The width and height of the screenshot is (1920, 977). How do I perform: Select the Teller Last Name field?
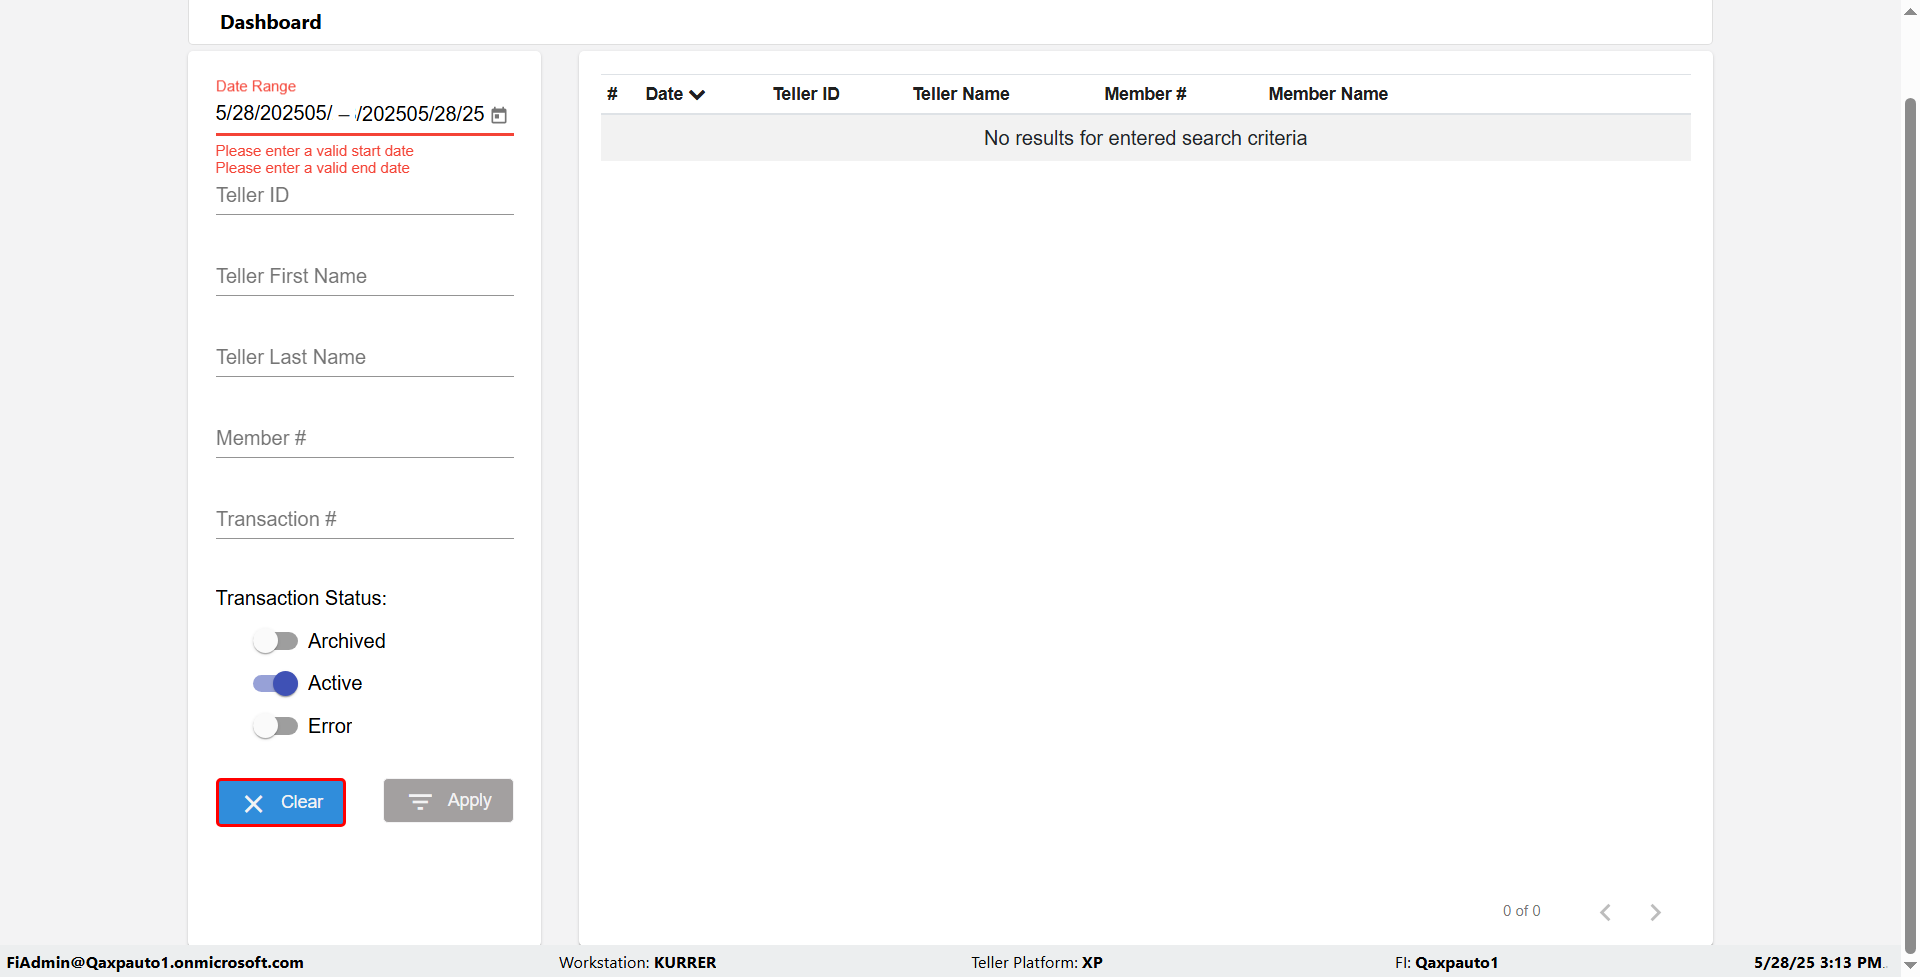pyautogui.click(x=365, y=358)
